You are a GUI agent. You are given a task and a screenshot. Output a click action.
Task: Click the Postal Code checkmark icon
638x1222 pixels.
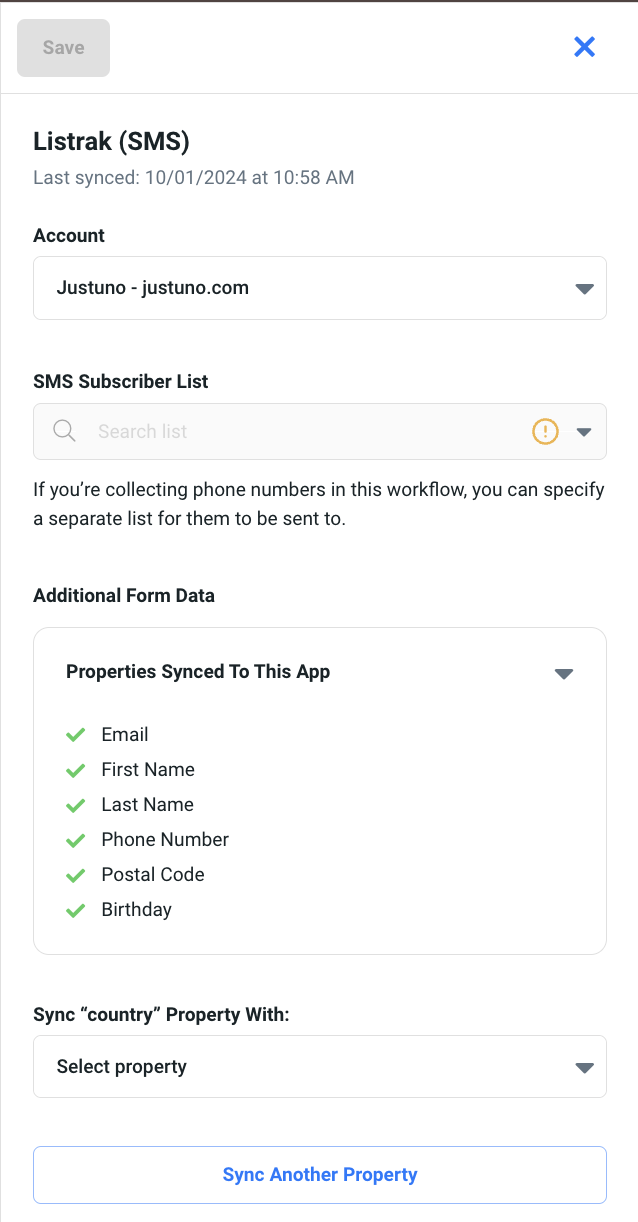coord(75,875)
